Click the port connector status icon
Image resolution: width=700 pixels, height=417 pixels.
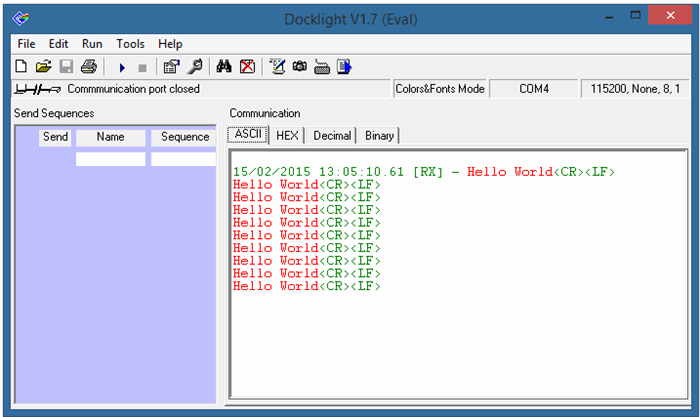pyautogui.click(x=37, y=89)
